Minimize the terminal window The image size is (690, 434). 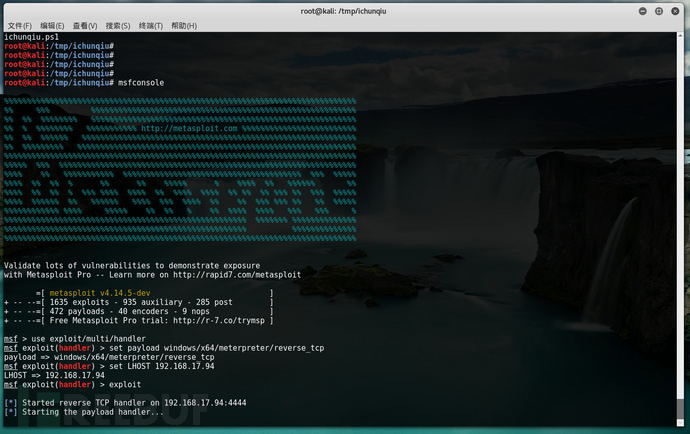pyautogui.click(x=642, y=11)
